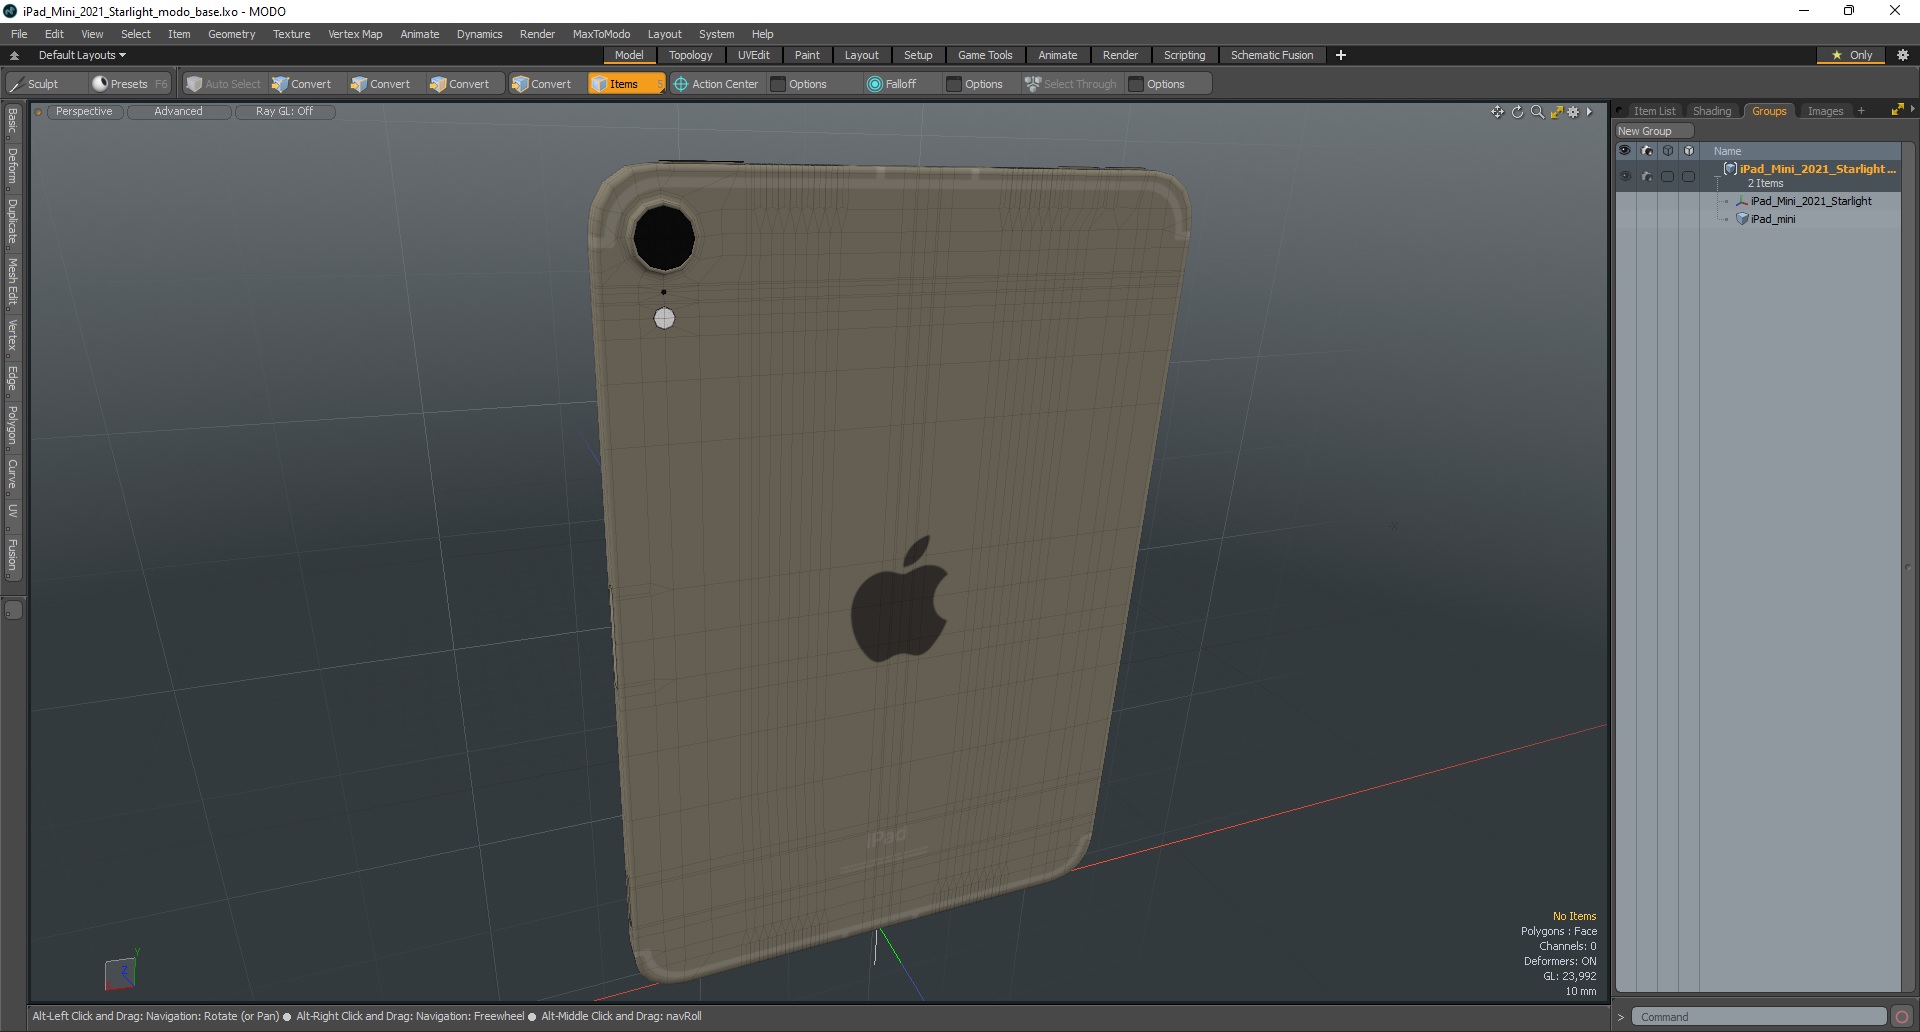Add a new layout tab with plus
The image size is (1920, 1032).
click(x=1341, y=55)
